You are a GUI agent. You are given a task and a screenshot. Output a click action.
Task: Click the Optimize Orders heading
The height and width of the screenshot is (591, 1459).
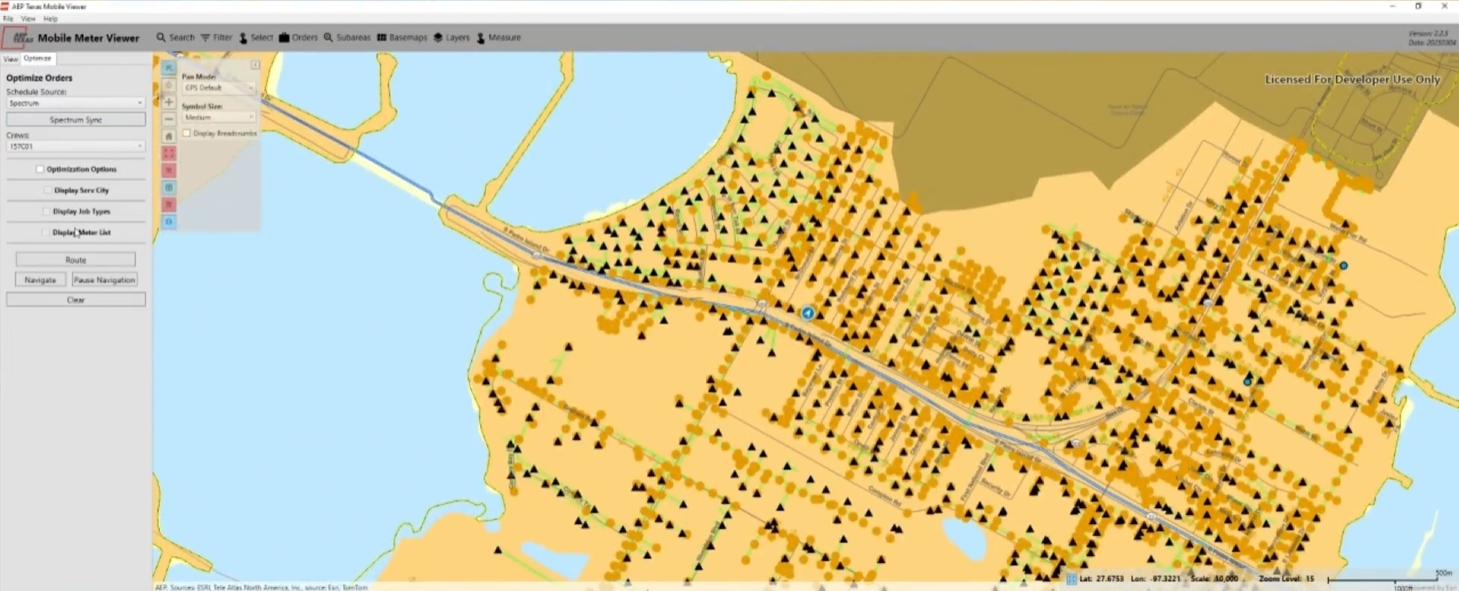(39, 78)
